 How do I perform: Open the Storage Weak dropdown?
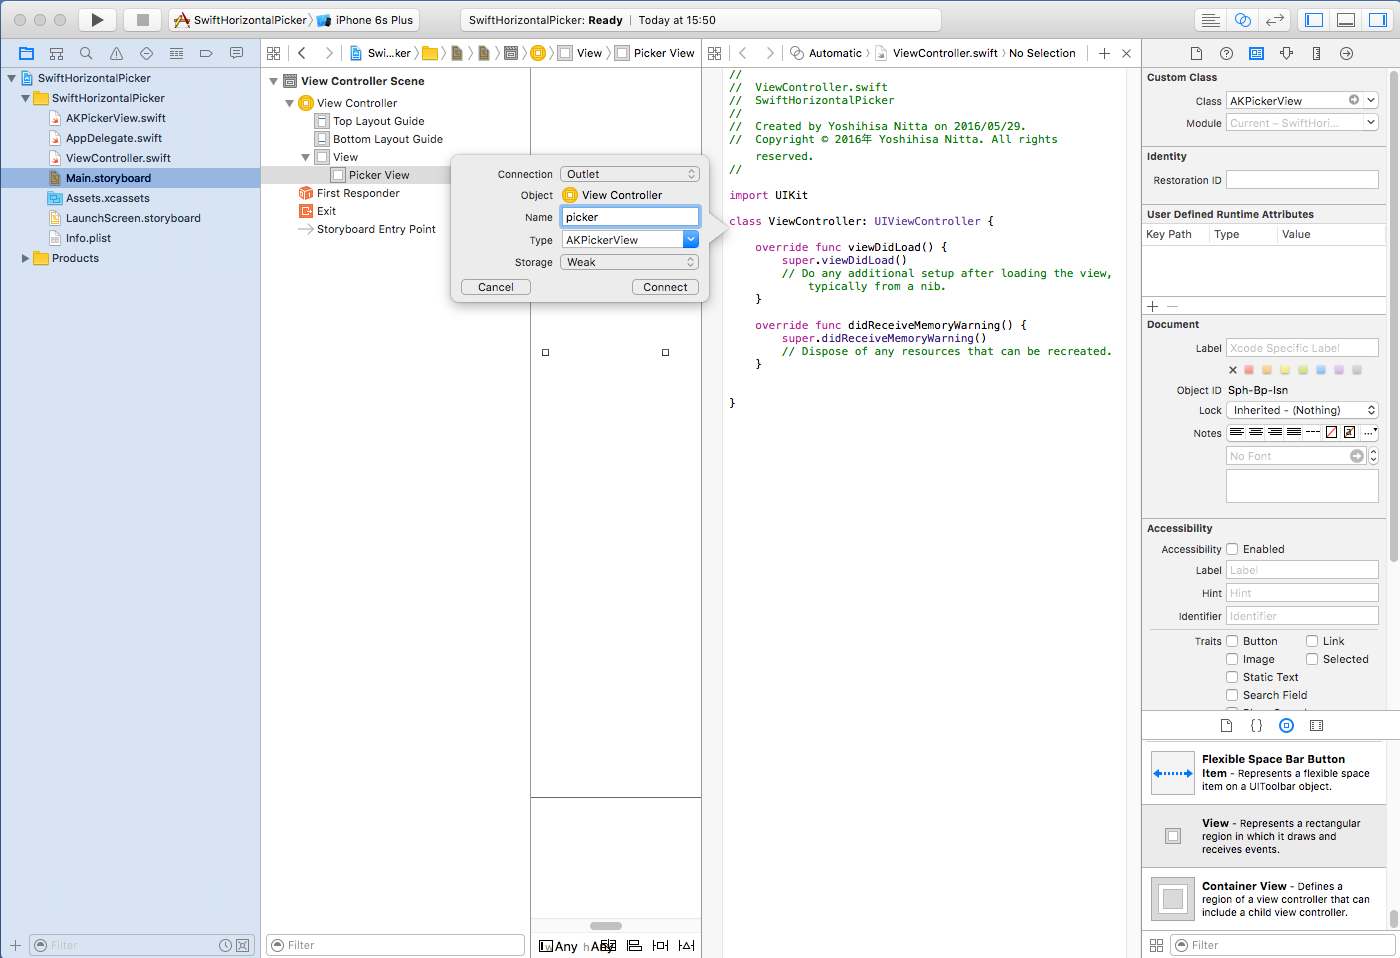pyautogui.click(x=629, y=262)
